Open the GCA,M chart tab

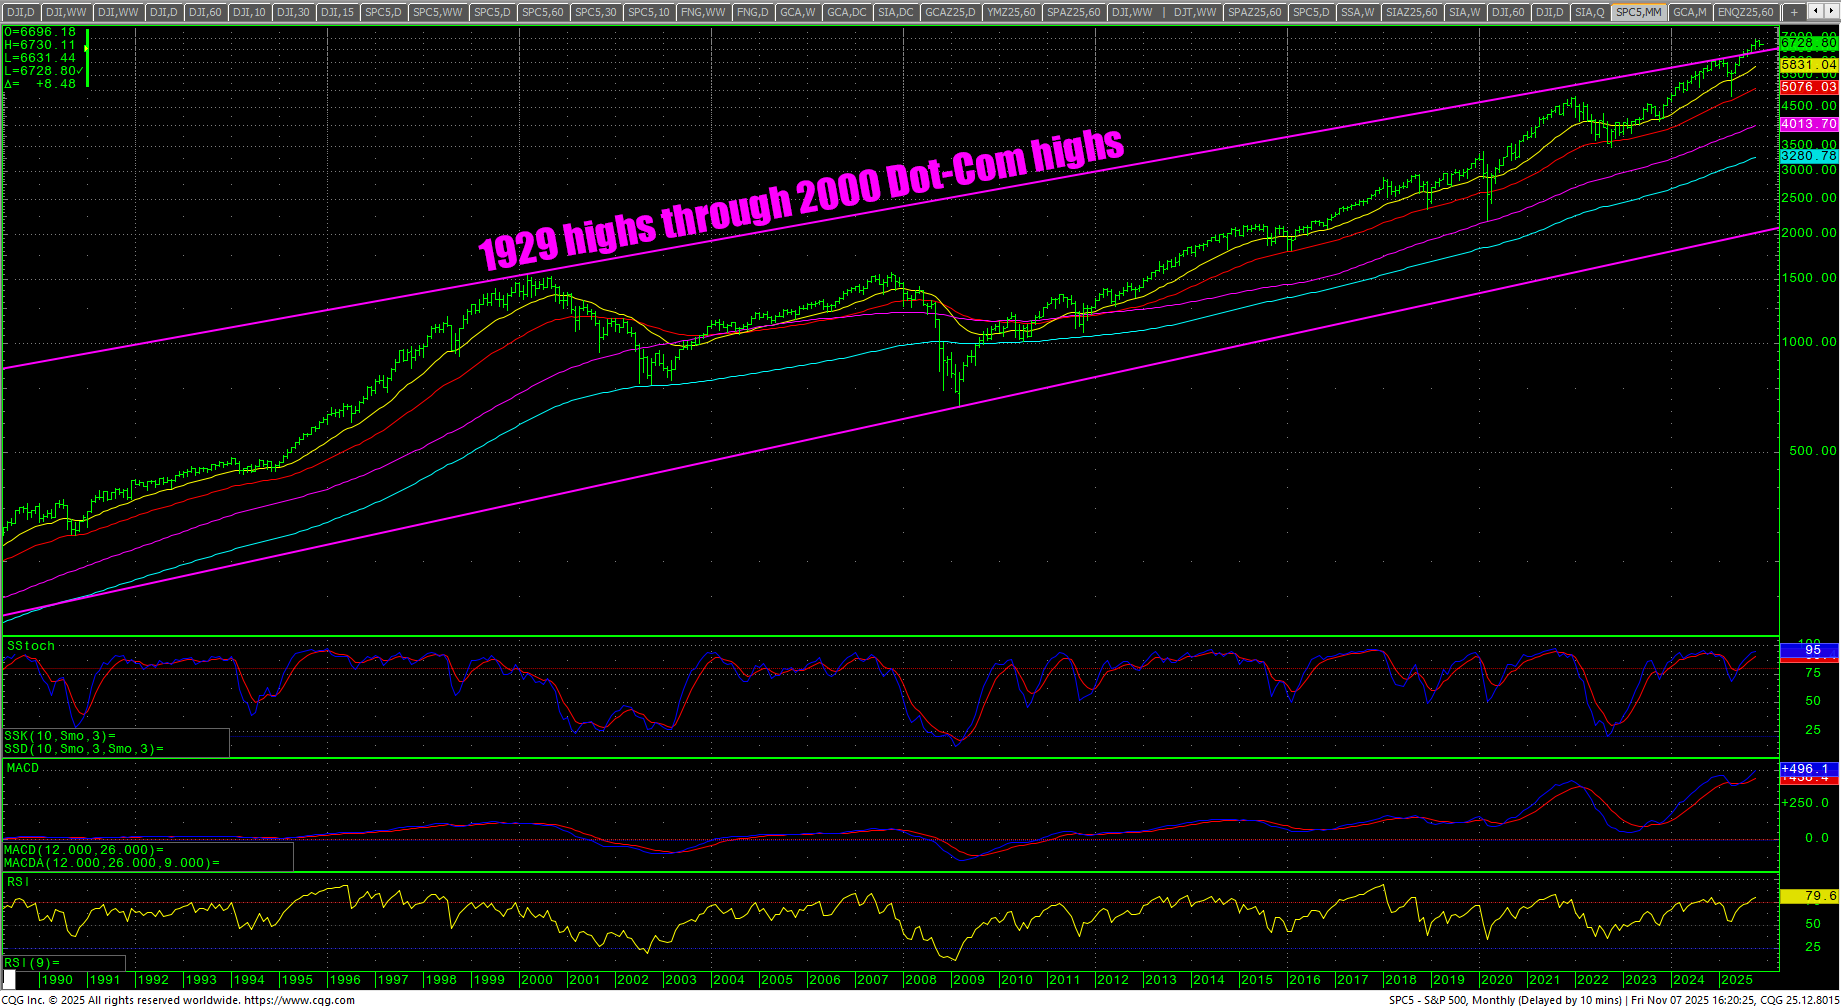(x=1689, y=12)
